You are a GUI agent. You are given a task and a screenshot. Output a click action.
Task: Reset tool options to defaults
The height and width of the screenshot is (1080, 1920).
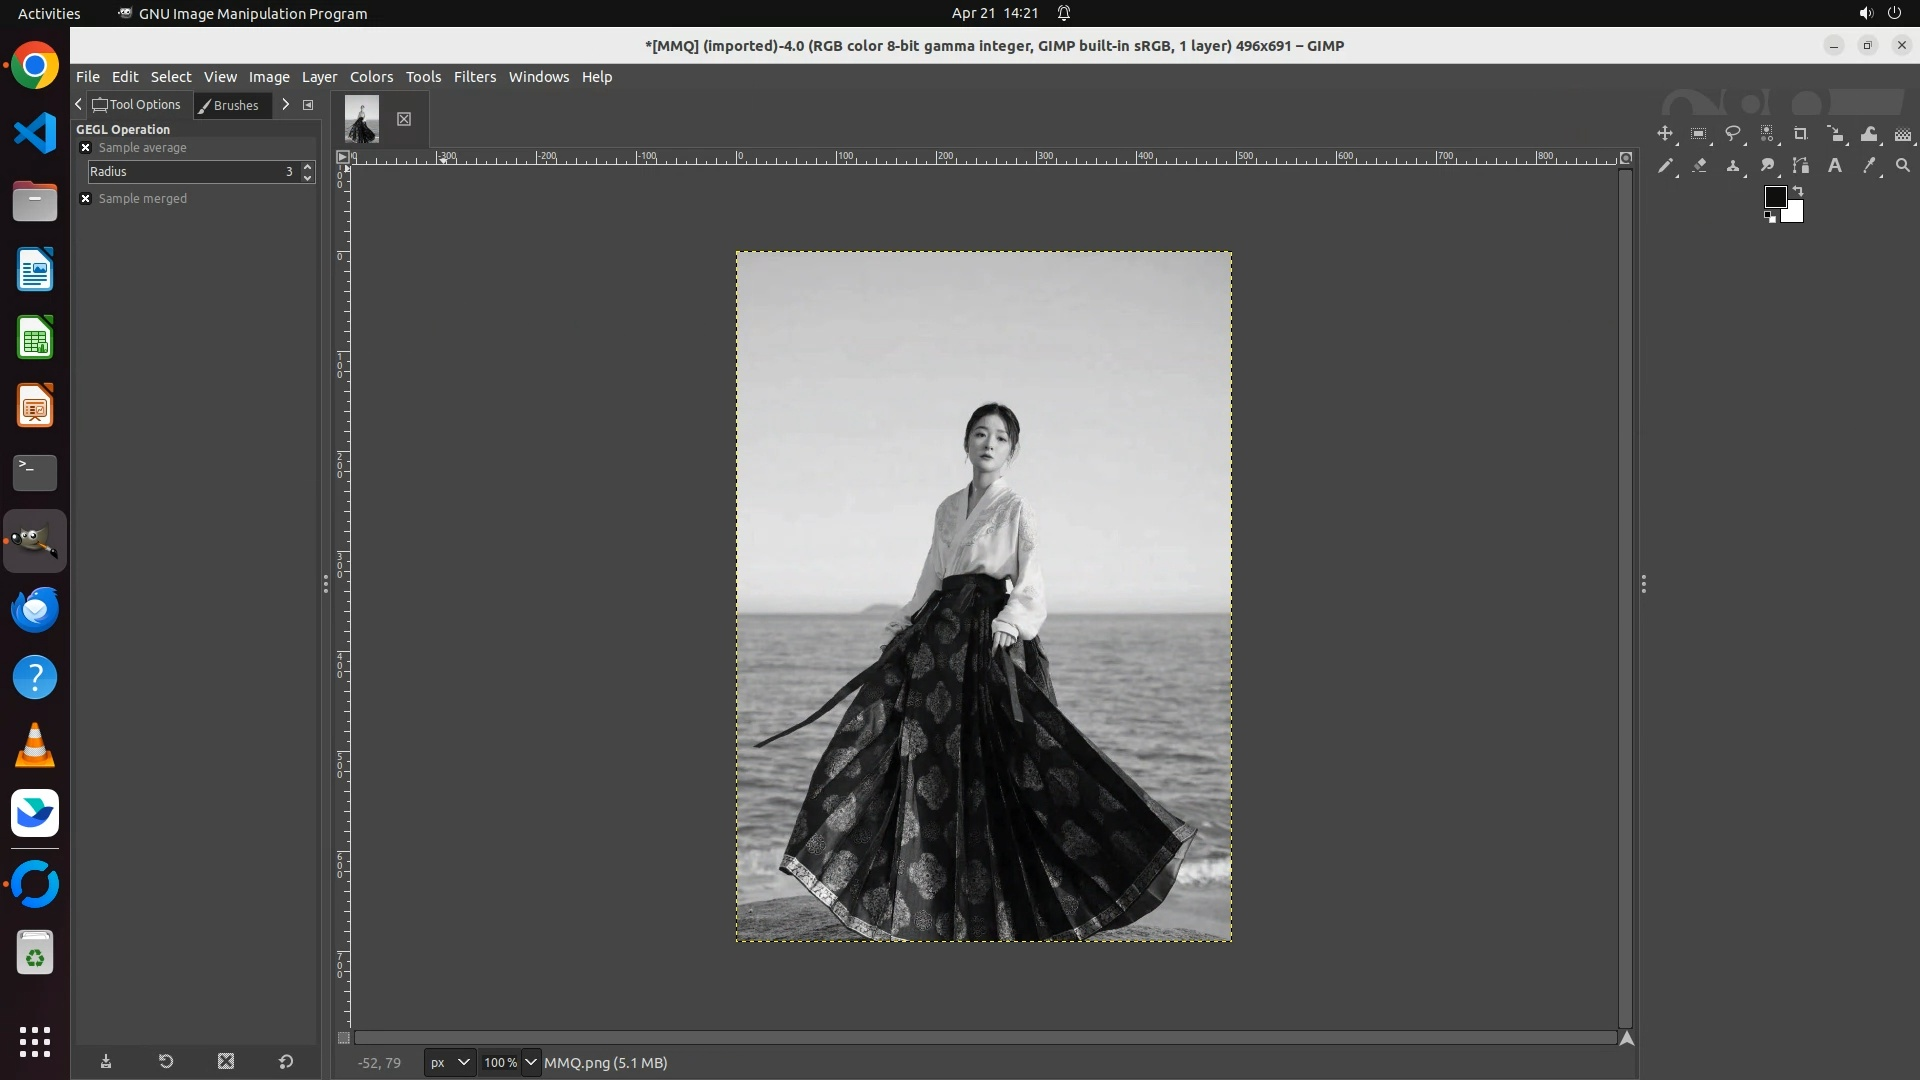coord(286,1062)
